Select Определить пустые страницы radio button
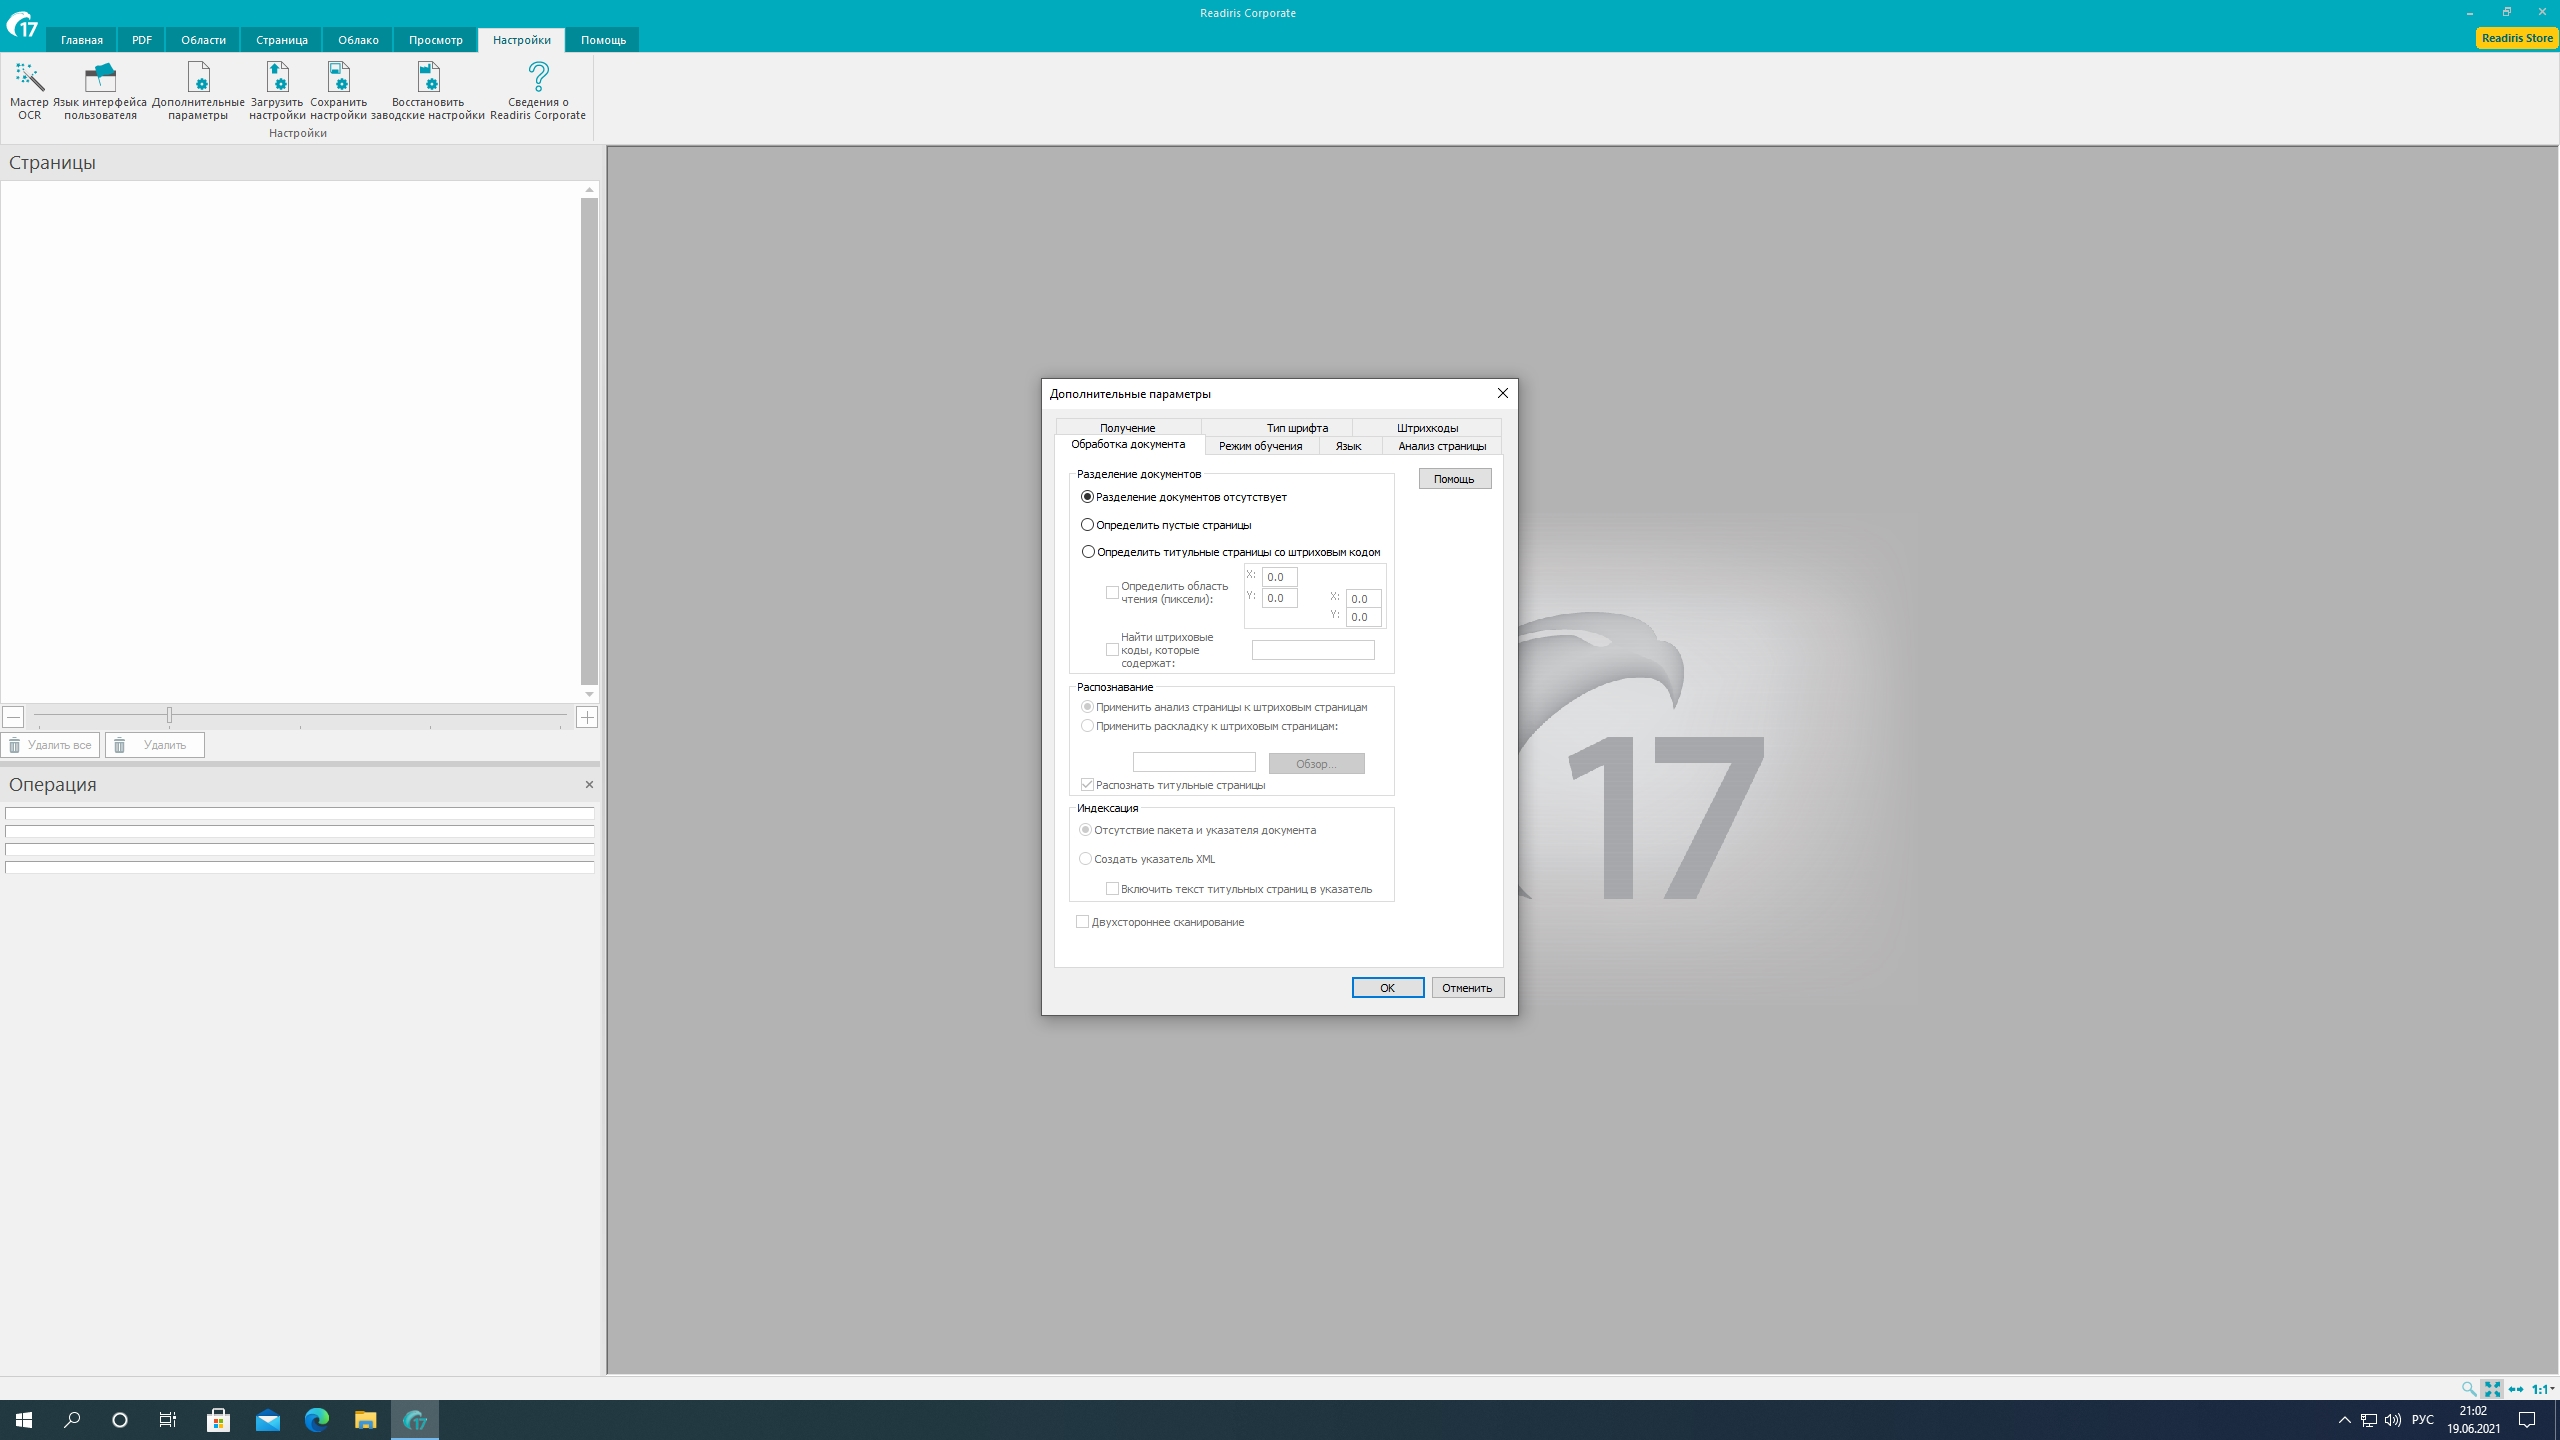The height and width of the screenshot is (1440, 2560). coord(1087,524)
